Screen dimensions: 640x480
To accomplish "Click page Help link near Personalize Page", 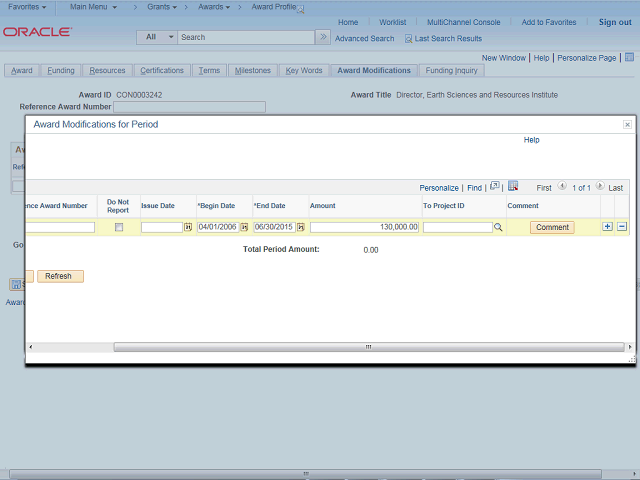I will click(541, 58).
